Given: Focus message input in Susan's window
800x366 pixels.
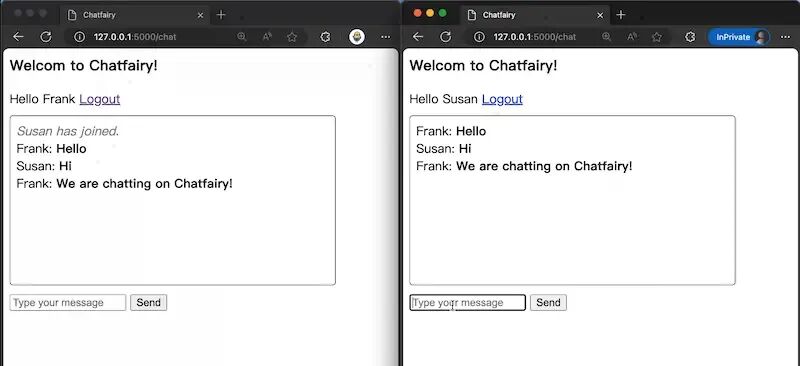Looking at the screenshot, I should 467,303.
